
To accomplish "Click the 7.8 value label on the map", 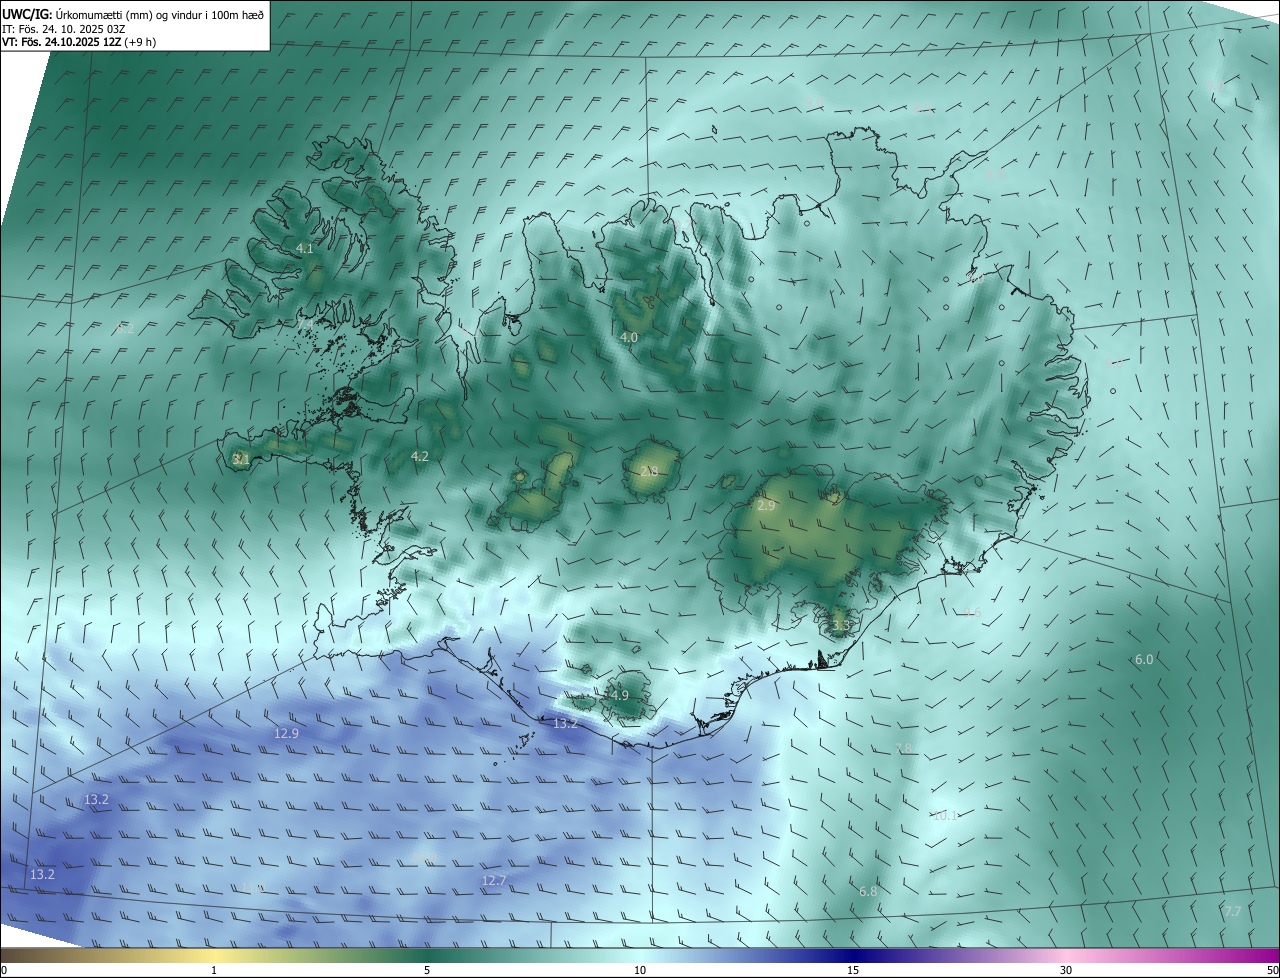I will [x=904, y=748].
